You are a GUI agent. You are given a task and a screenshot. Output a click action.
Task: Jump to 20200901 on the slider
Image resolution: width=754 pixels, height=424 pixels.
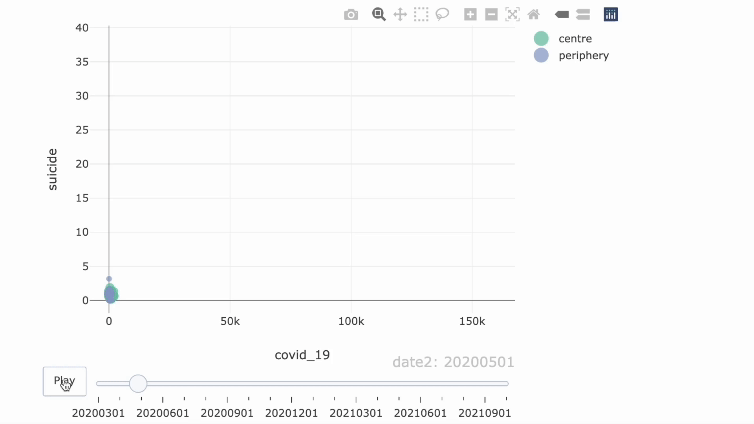coord(226,383)
